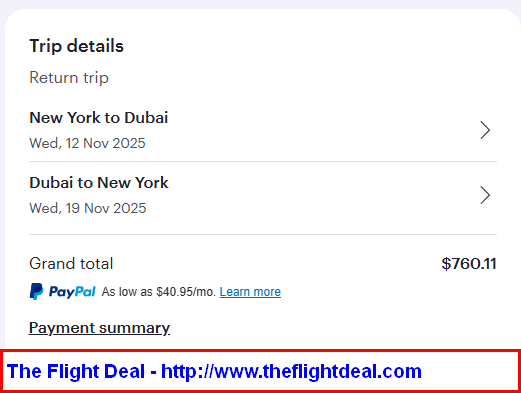Open the http://www.theflightdeal.com URL text
This screenshot has width=521, height=393.
(x=291, y=371)
